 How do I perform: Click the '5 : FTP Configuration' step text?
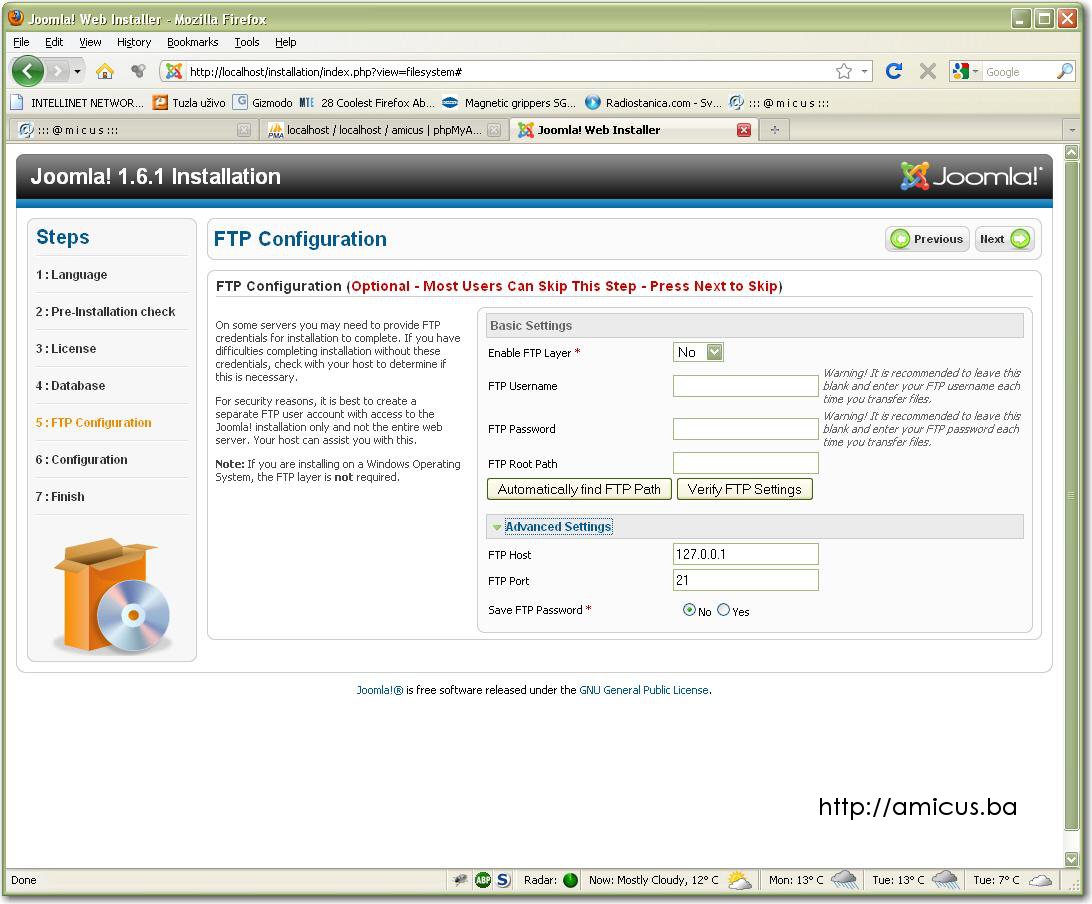93,423
